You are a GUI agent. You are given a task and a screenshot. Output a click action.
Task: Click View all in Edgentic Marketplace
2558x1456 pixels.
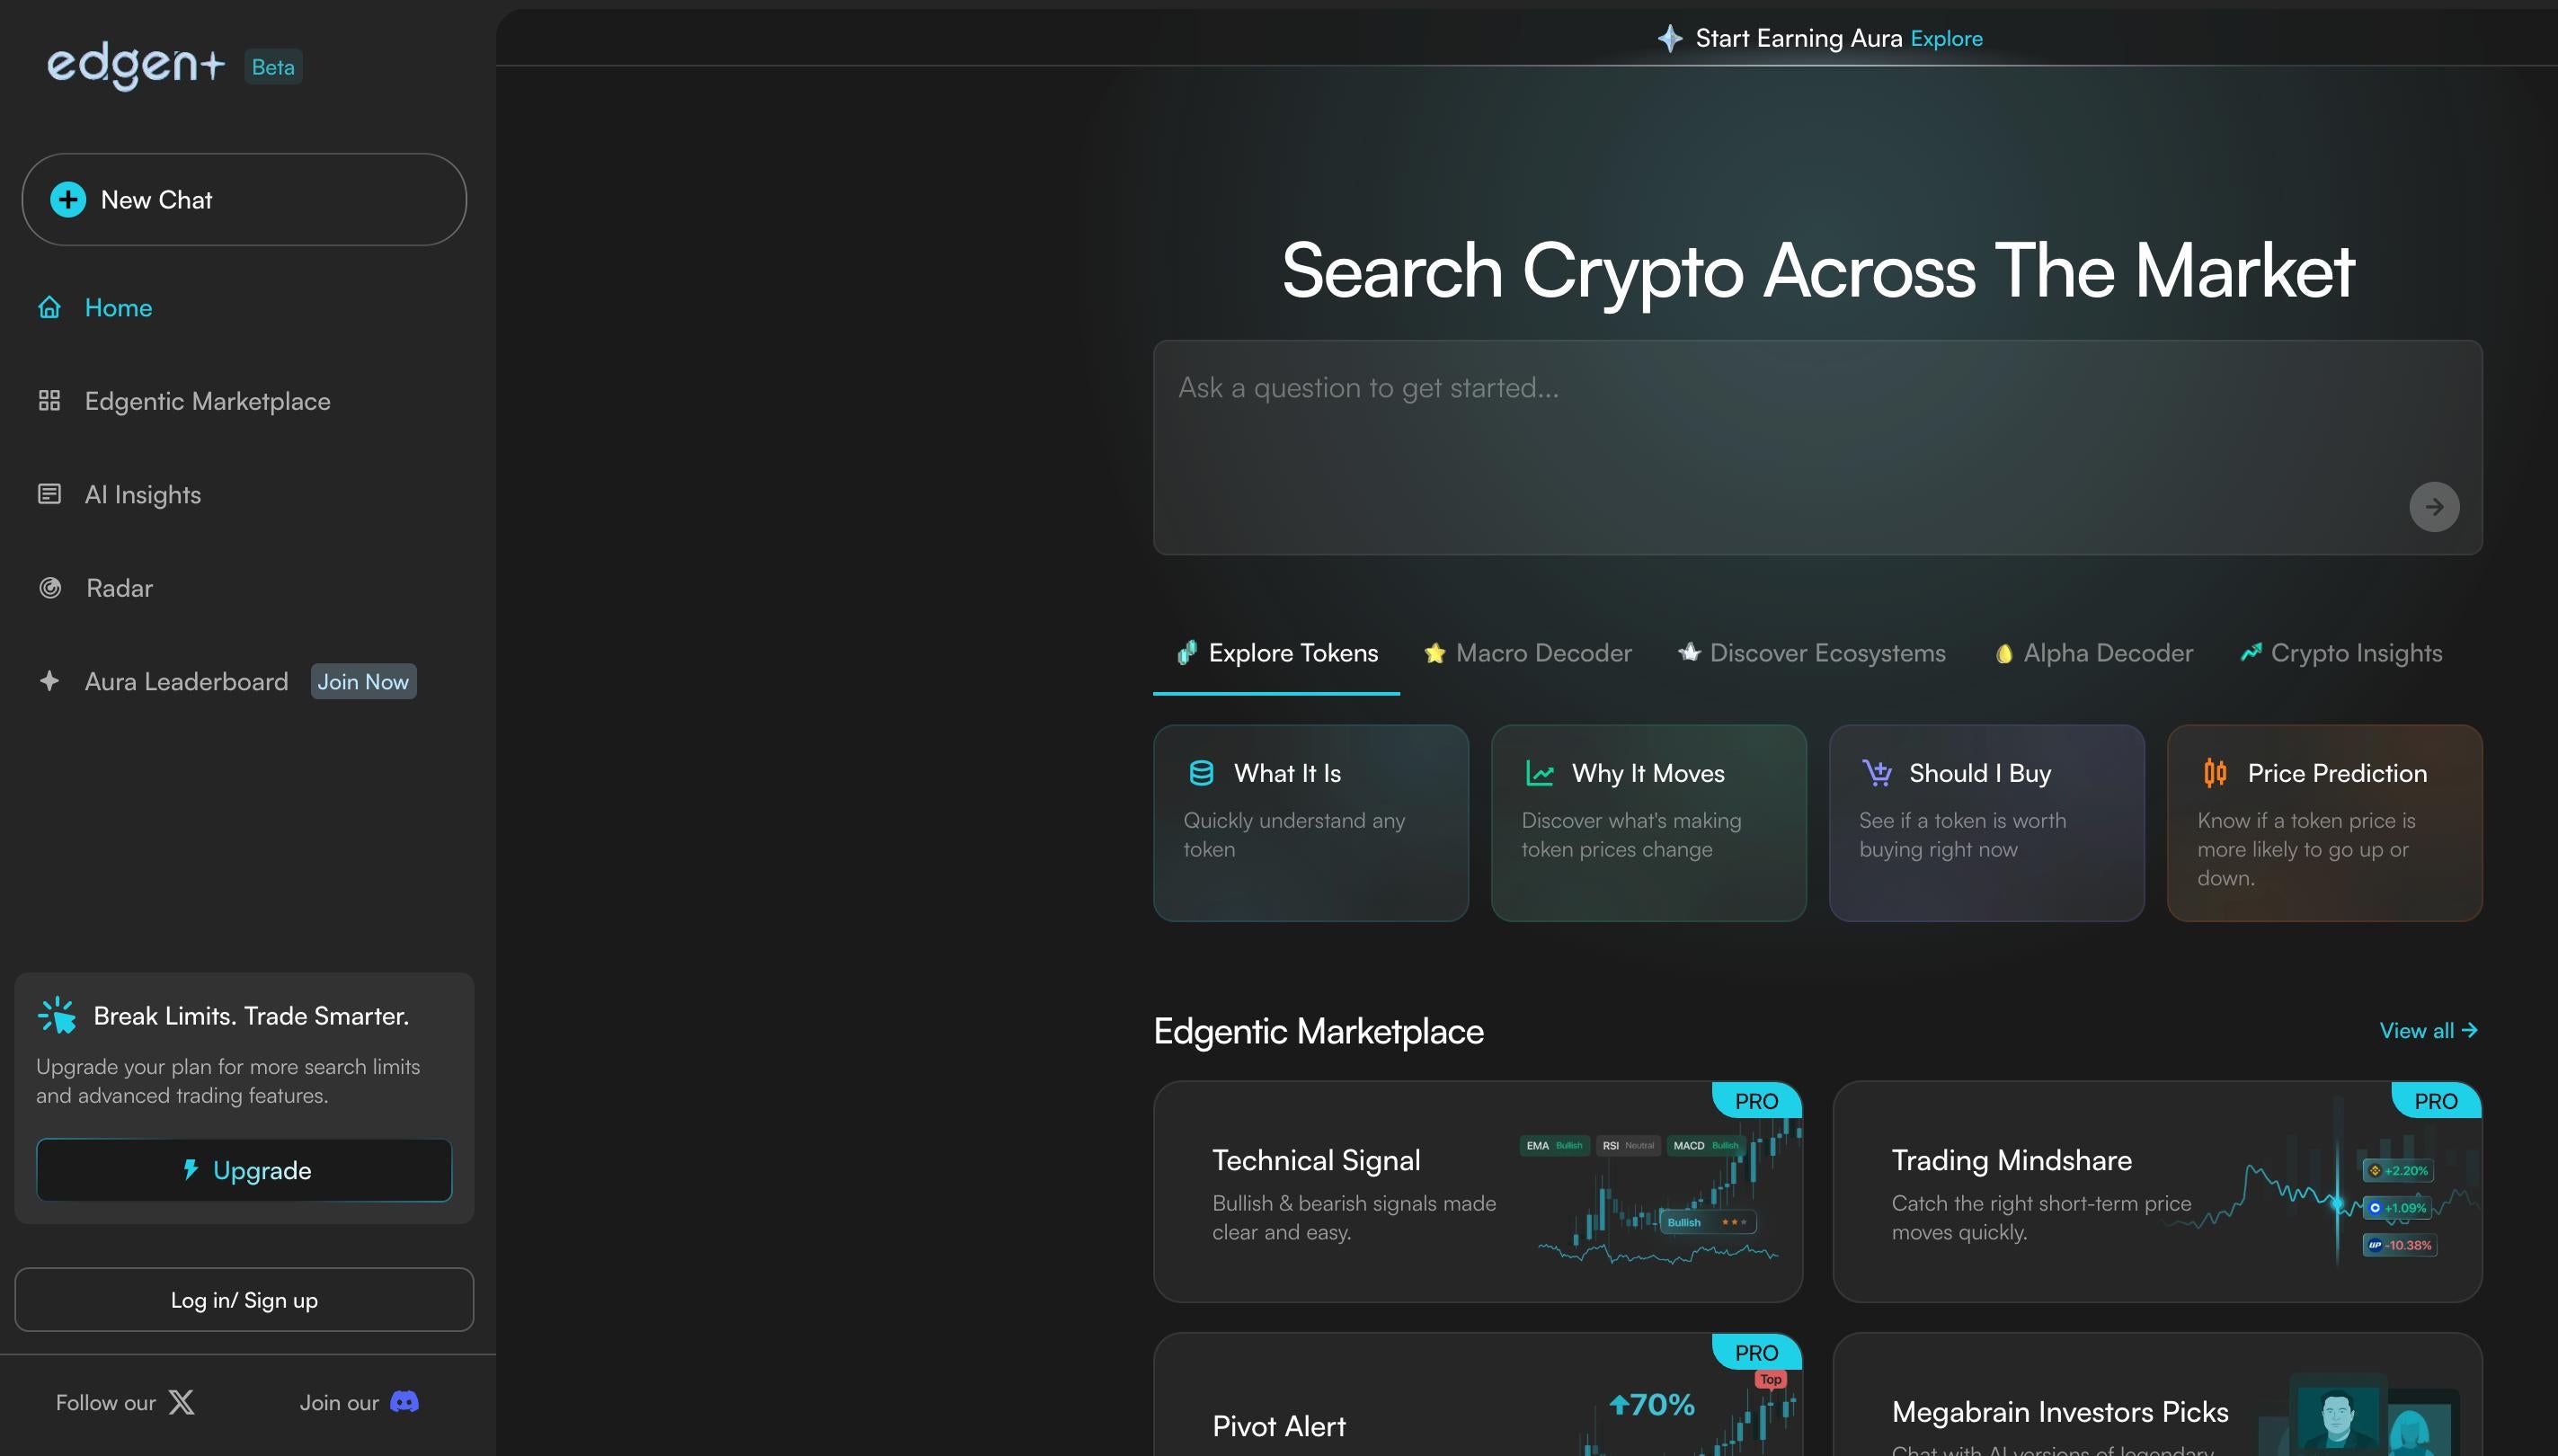tap(2428, 1031)
